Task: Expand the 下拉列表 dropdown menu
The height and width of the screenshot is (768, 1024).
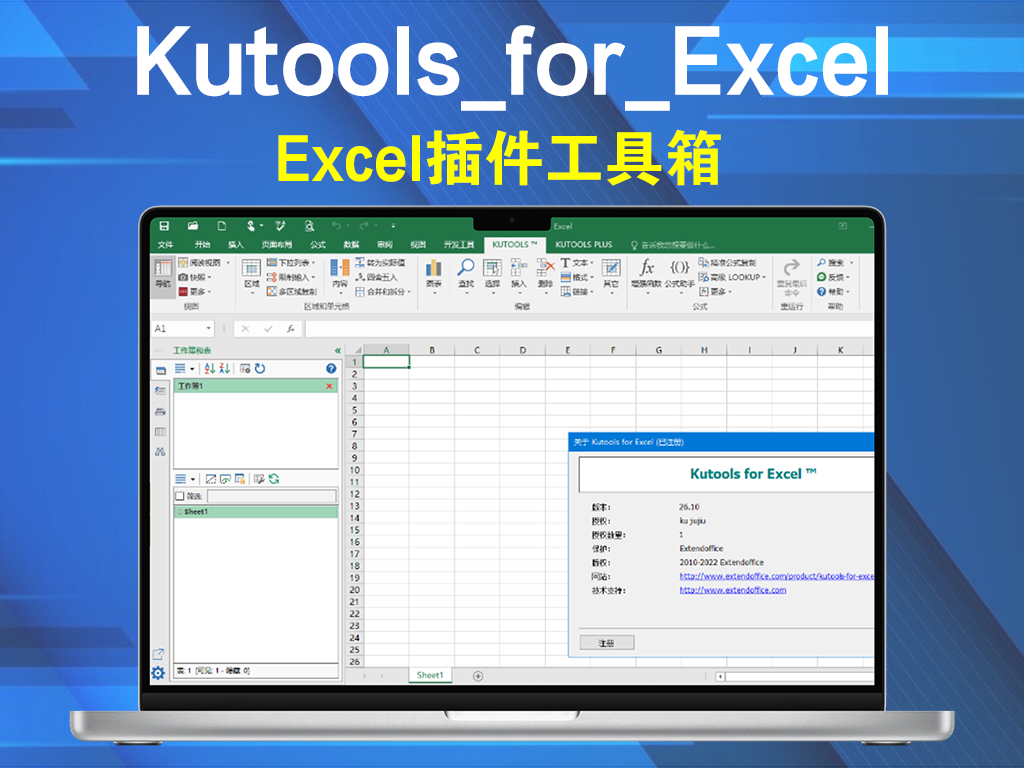Action: (291, 263)
